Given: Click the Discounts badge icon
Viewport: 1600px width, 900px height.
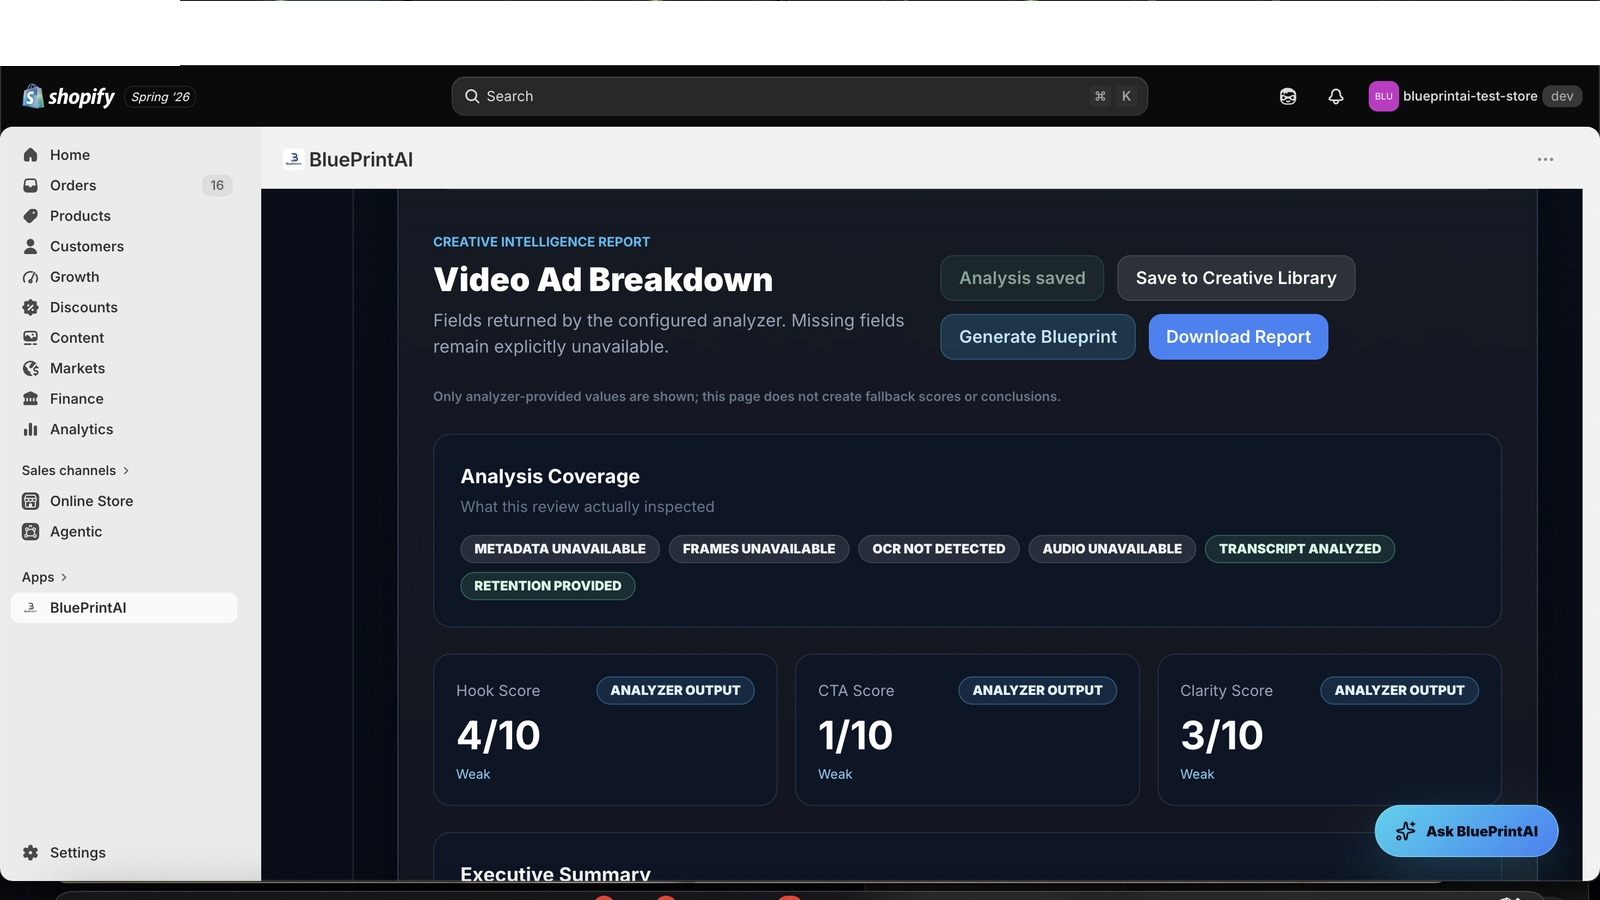Looking at the screenshot, I should pyautogui.click(x=30, y=307).
